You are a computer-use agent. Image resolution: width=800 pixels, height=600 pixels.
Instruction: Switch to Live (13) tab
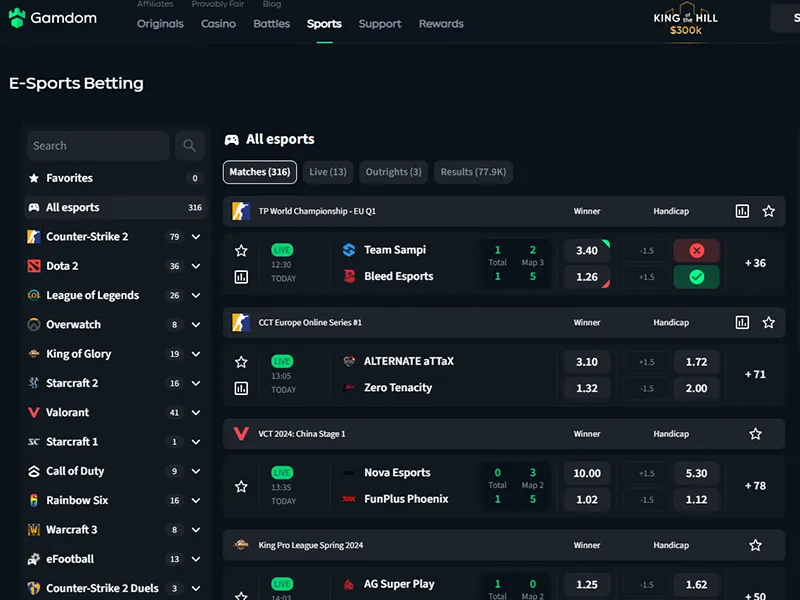(x=328, y=172)
